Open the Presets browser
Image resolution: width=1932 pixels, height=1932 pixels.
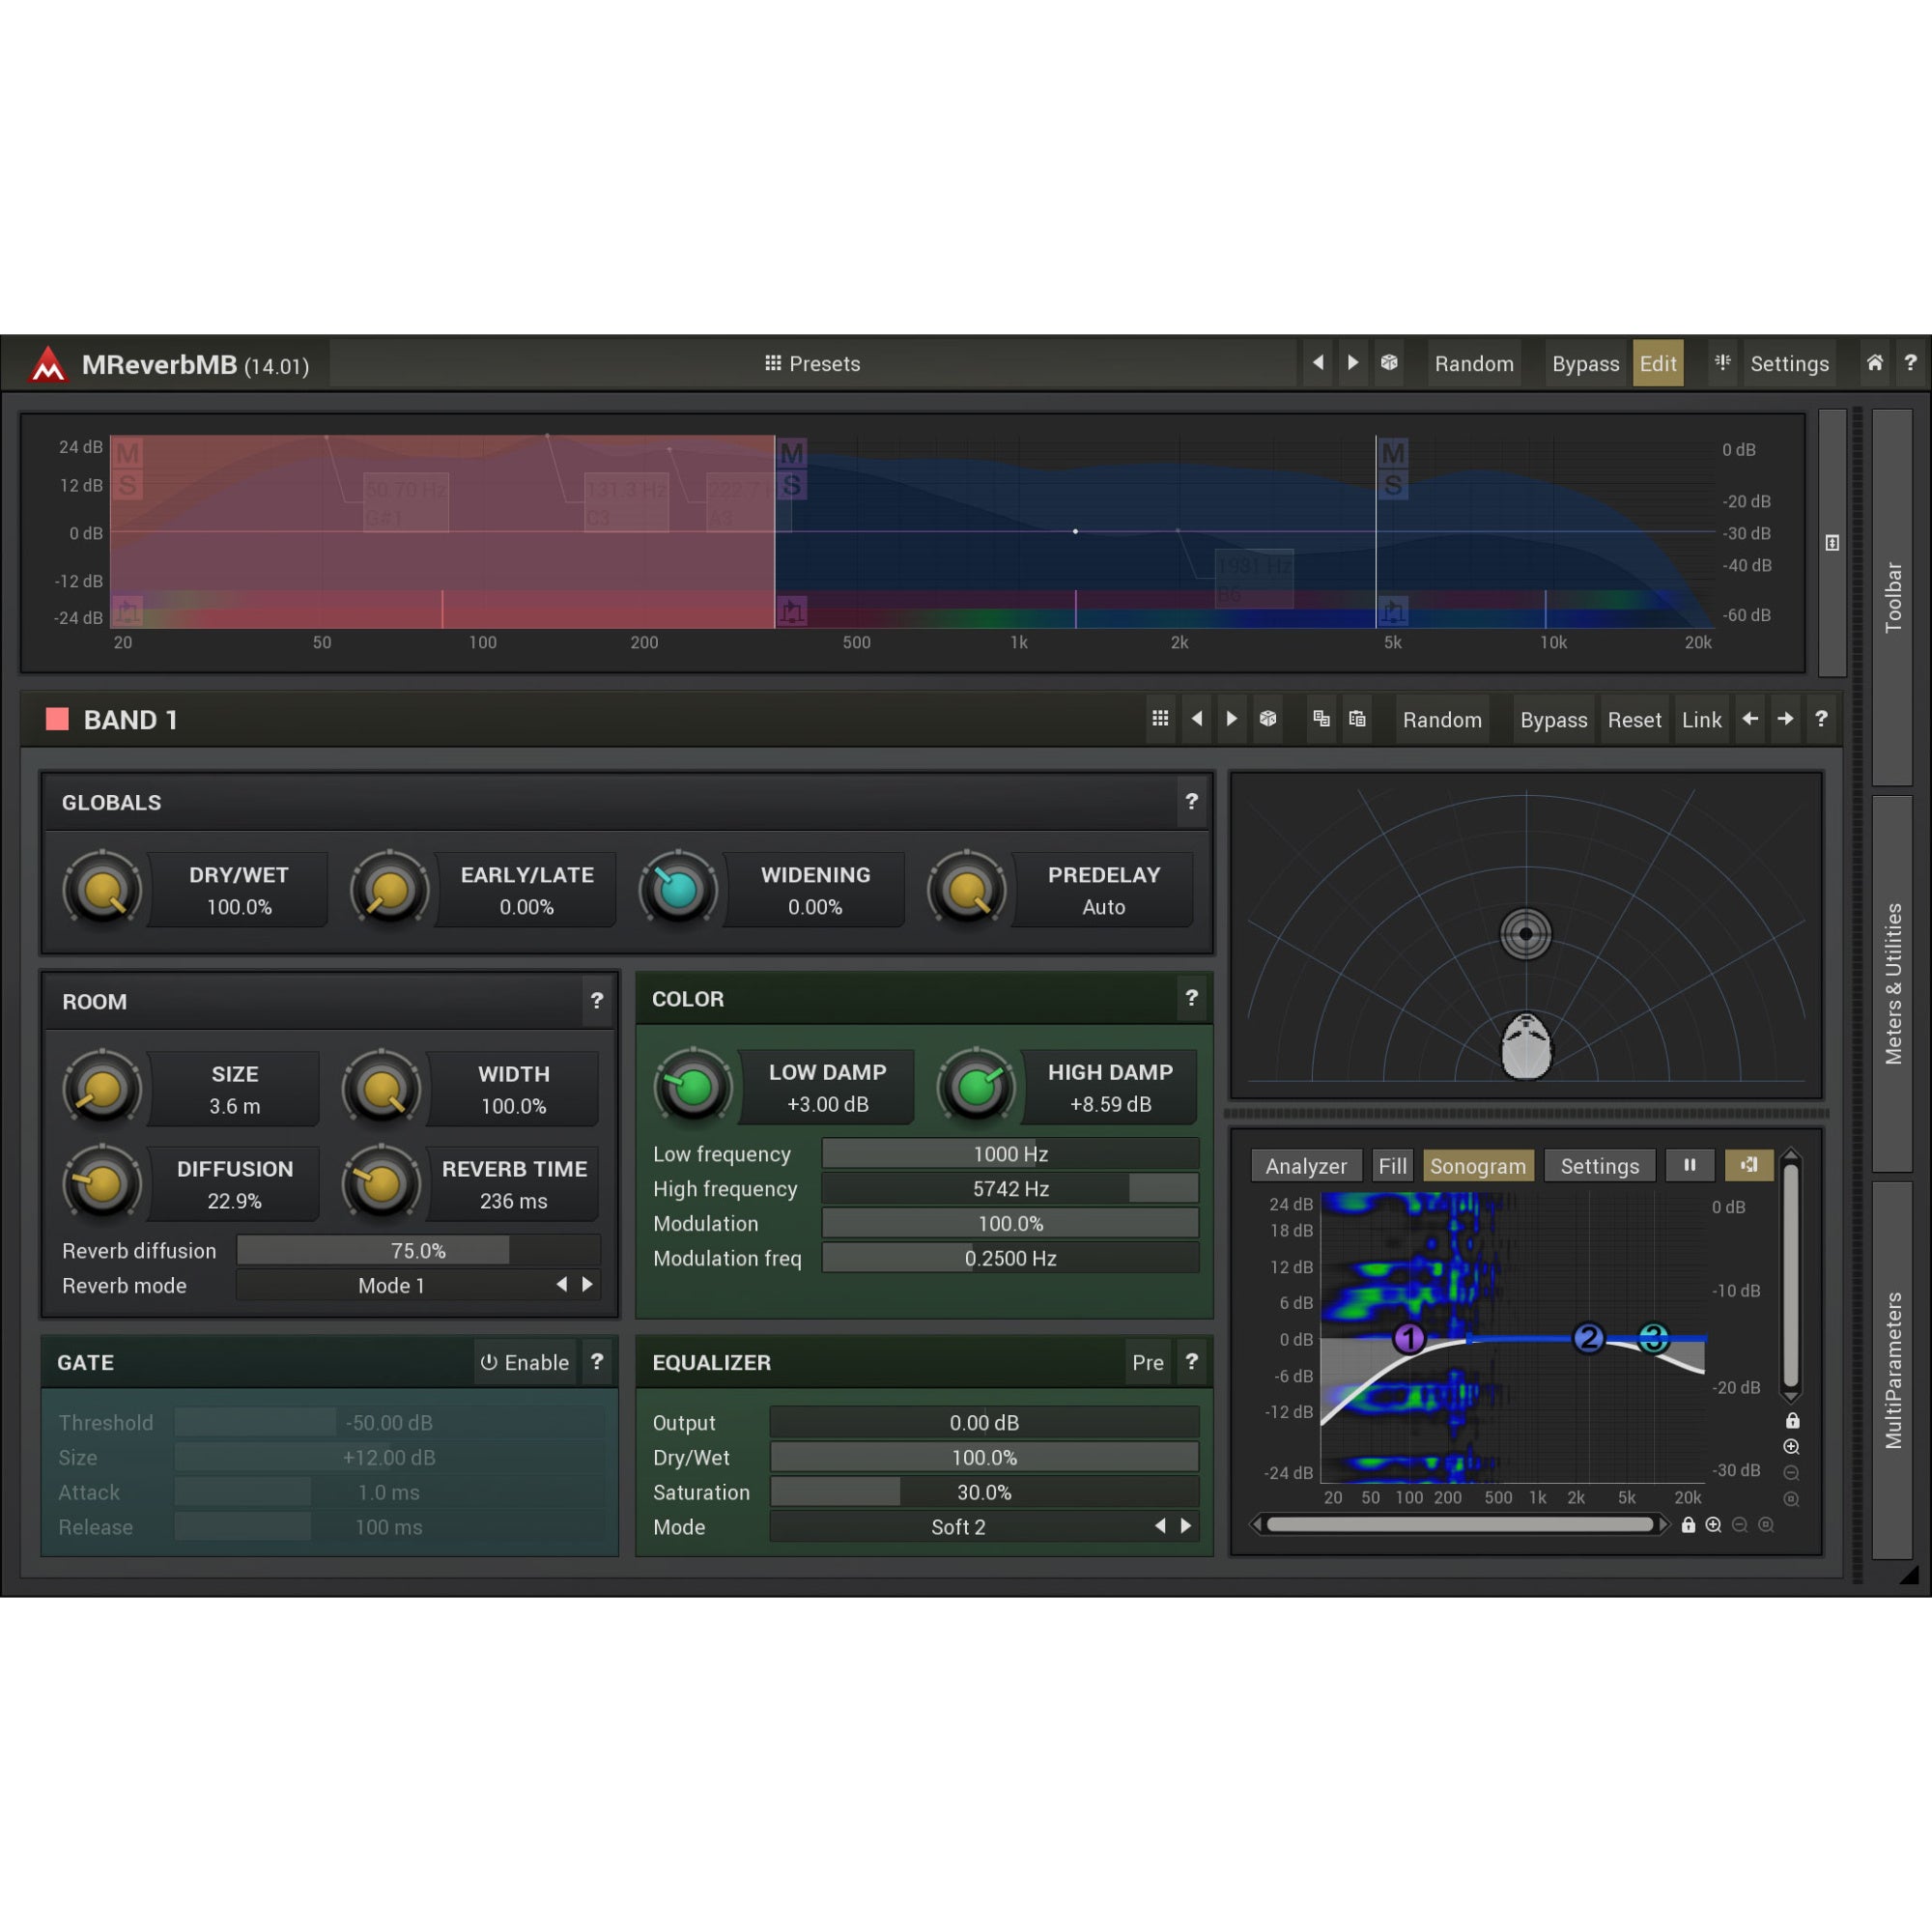(812, 364)
